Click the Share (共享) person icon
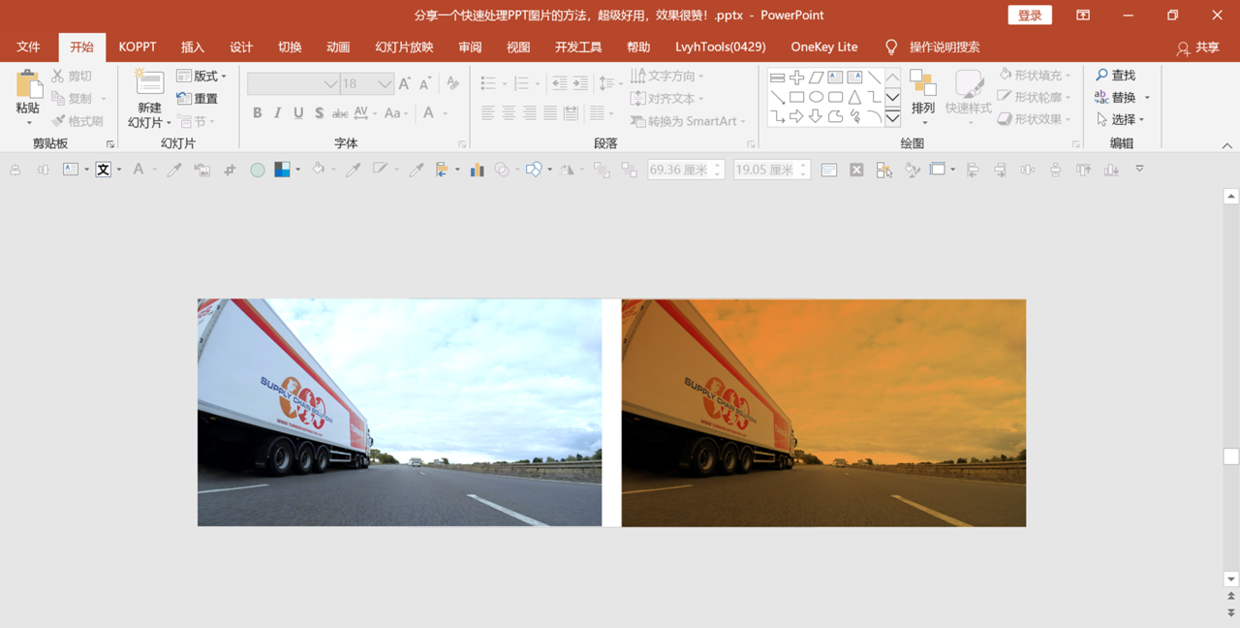The height and width of the screenshot is (628, 1240). [x=1183, y=48]
